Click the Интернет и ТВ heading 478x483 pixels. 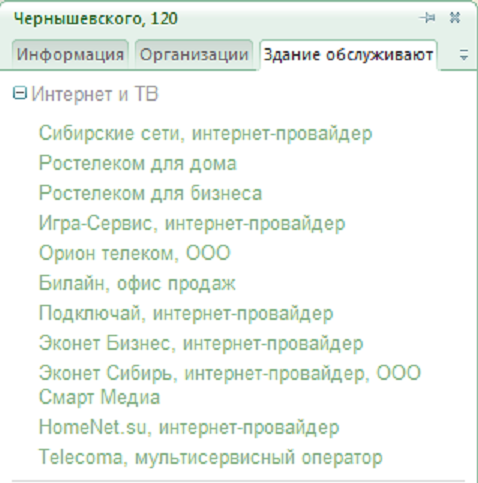[95, 94]
